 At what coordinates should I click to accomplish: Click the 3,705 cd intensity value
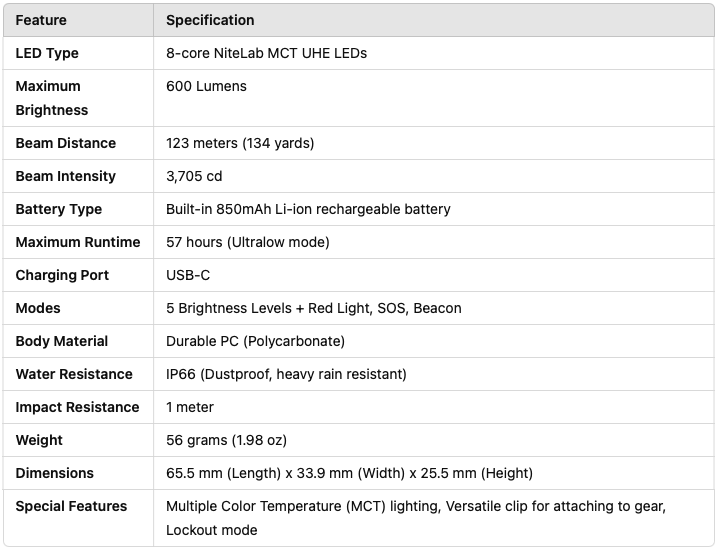(x=194, y=176)
